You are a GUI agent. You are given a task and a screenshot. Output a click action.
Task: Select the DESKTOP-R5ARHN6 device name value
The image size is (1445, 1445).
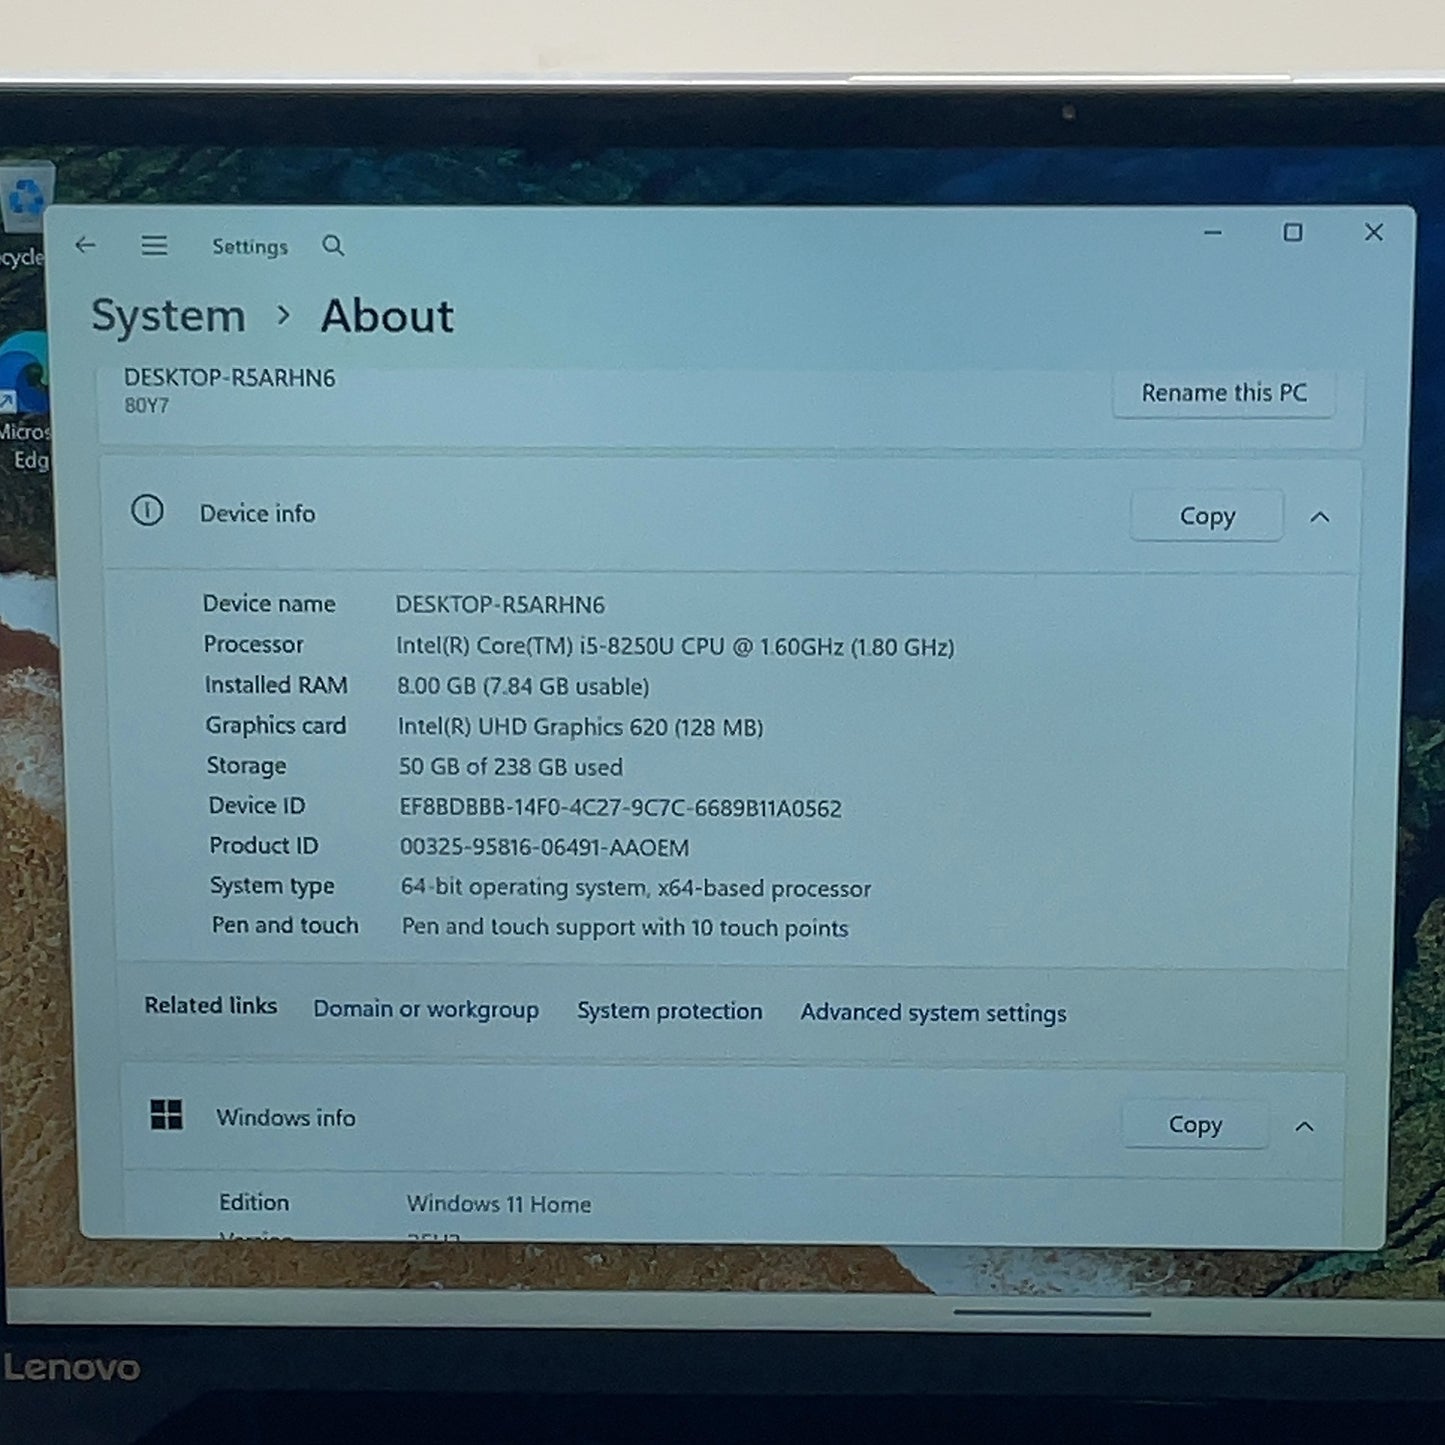(500, 605)
